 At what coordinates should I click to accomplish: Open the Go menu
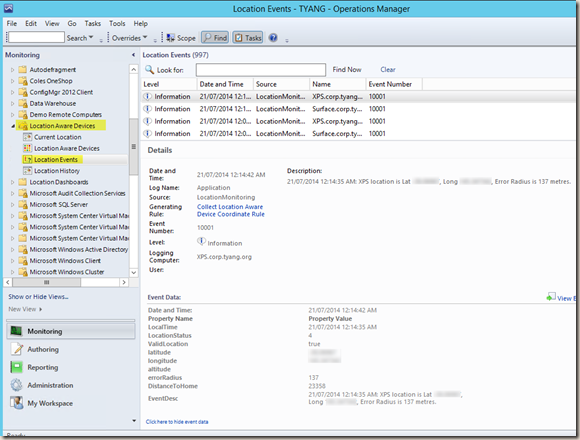coord(72,23)
